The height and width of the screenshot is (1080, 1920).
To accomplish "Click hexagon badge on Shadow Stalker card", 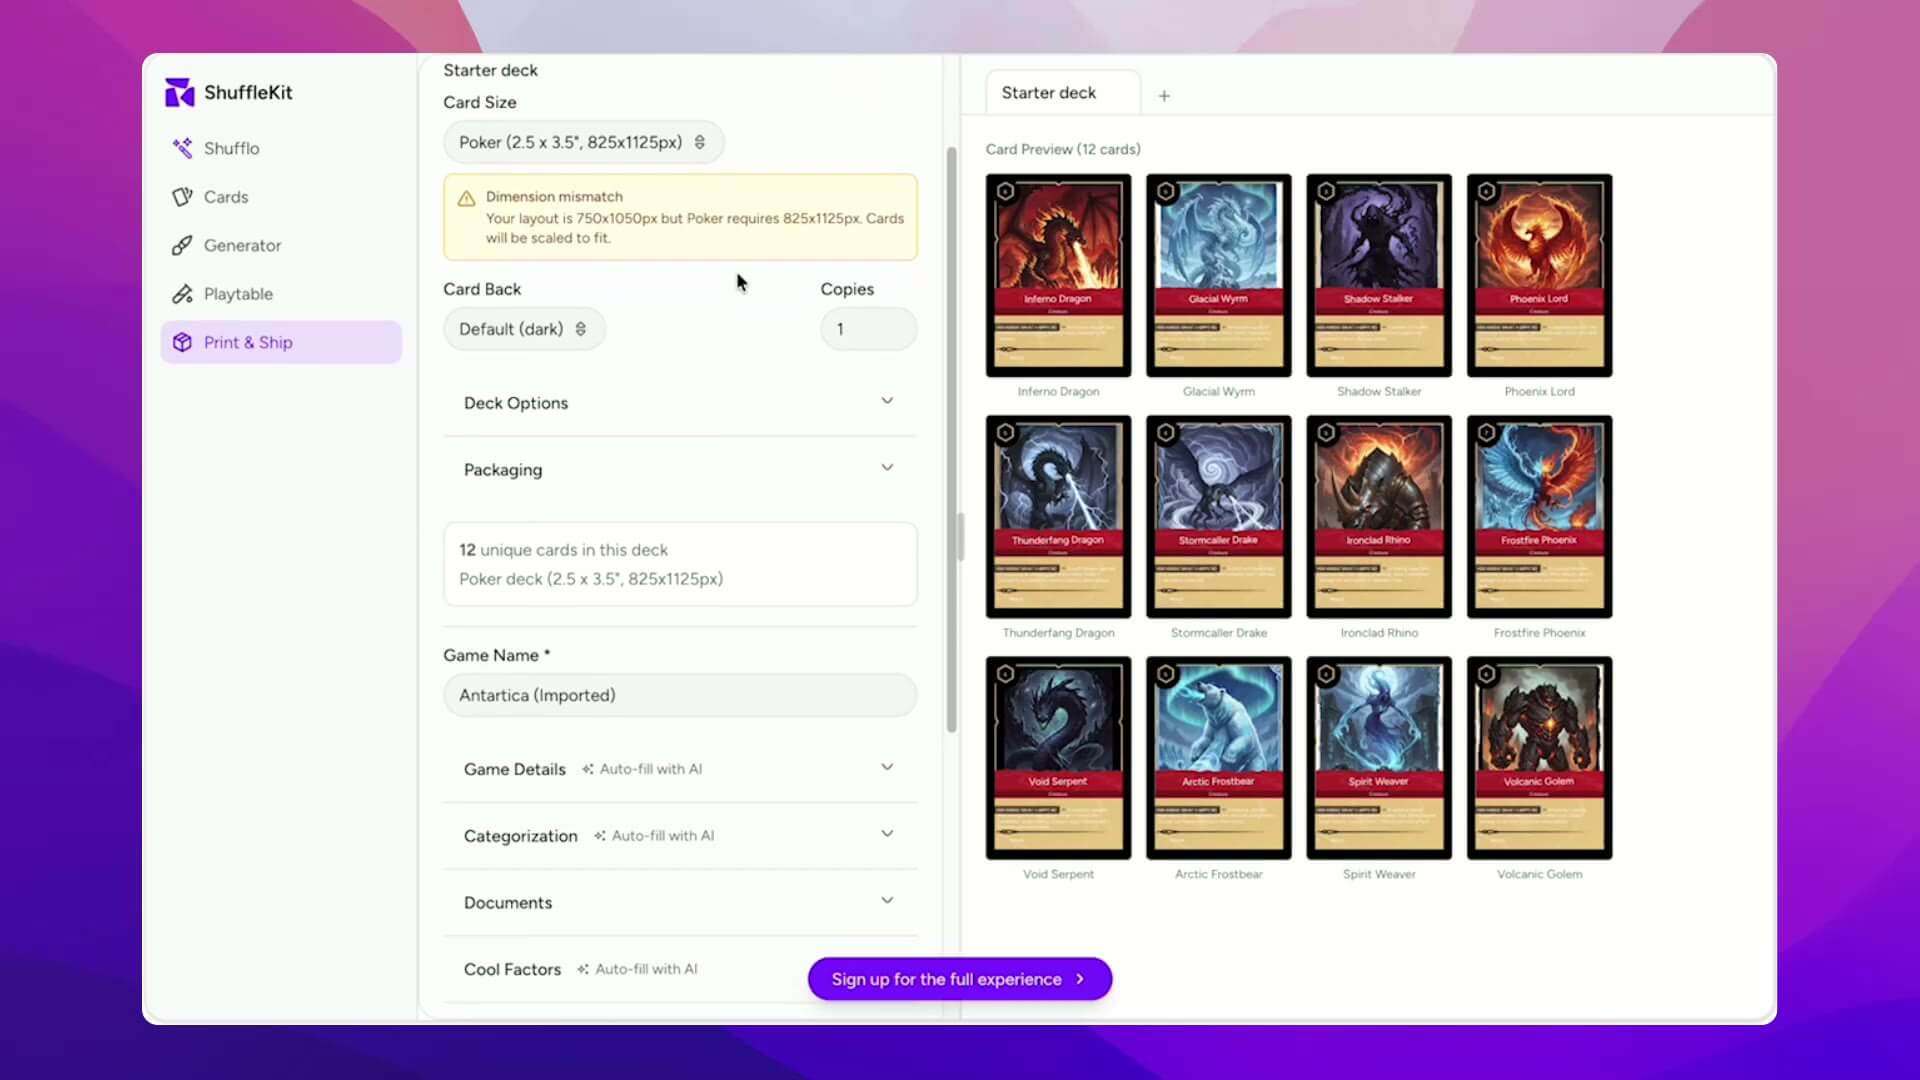I will click(x=1326, y=191).
